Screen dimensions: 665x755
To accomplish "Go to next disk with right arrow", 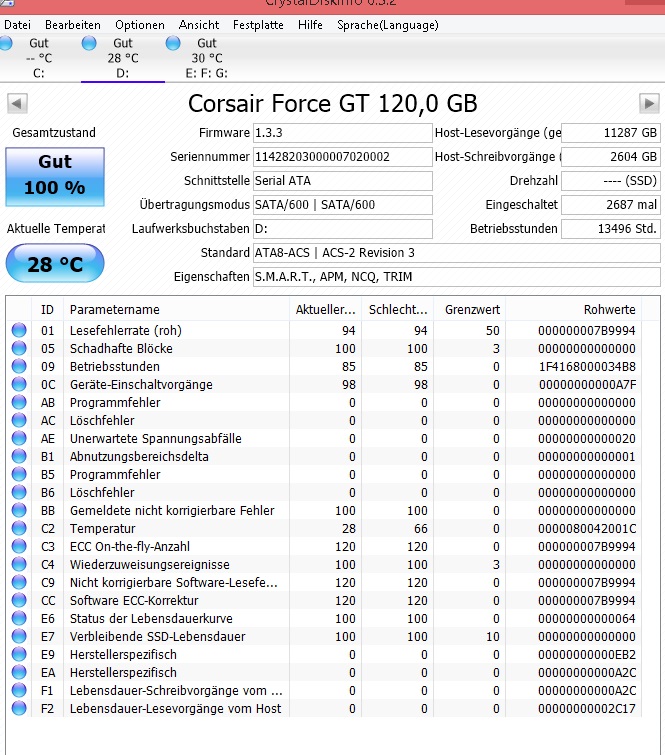I will click(649, 103).
